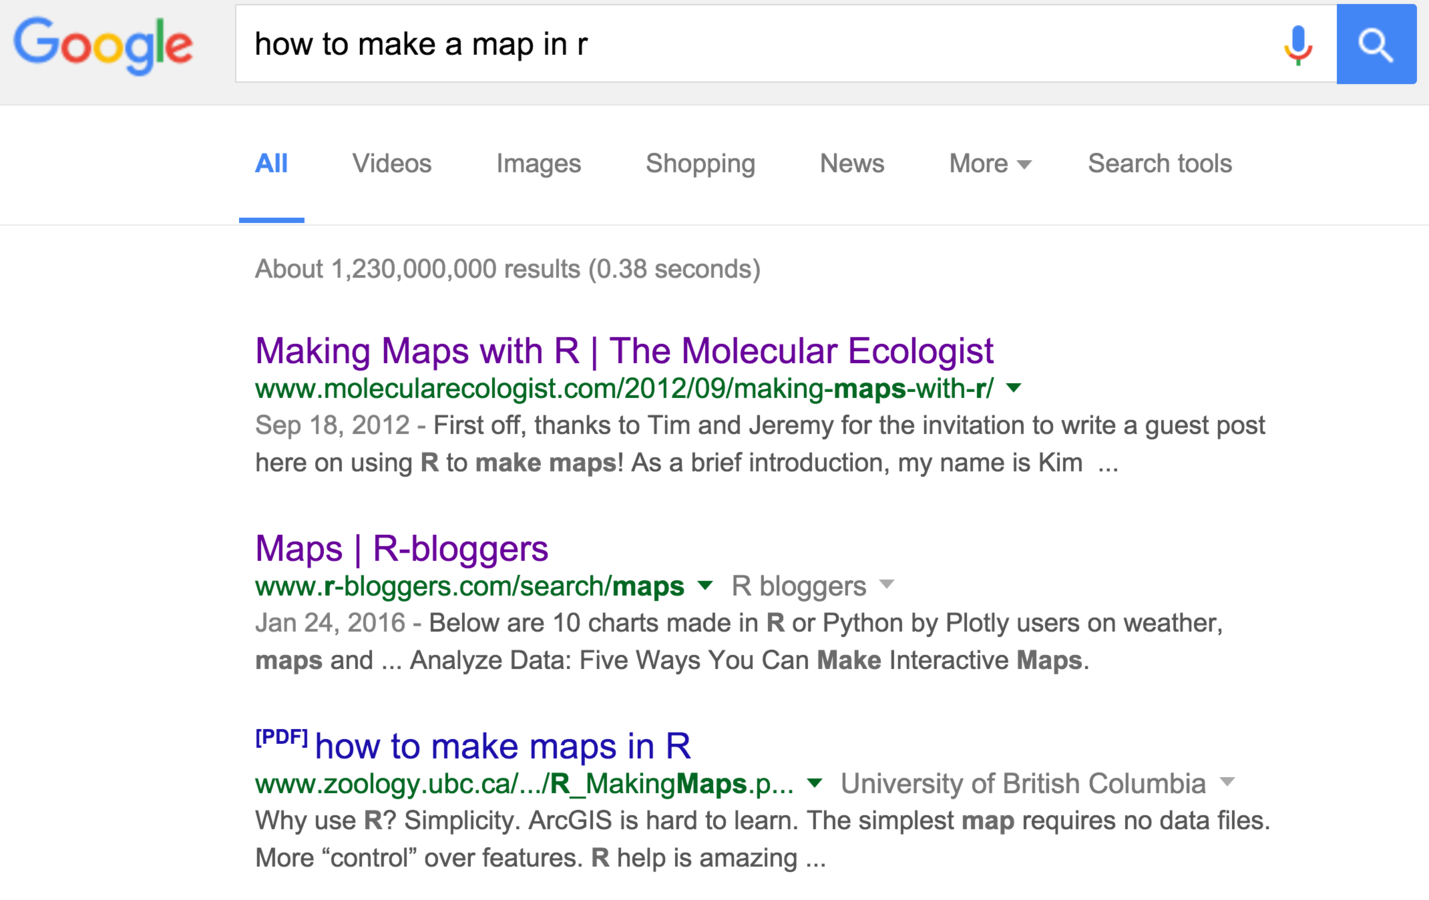The width and height of the screenshot is (1429, 900).
Task: Expand University of British Columbia dropdown
Action: tap(1038, 783)
